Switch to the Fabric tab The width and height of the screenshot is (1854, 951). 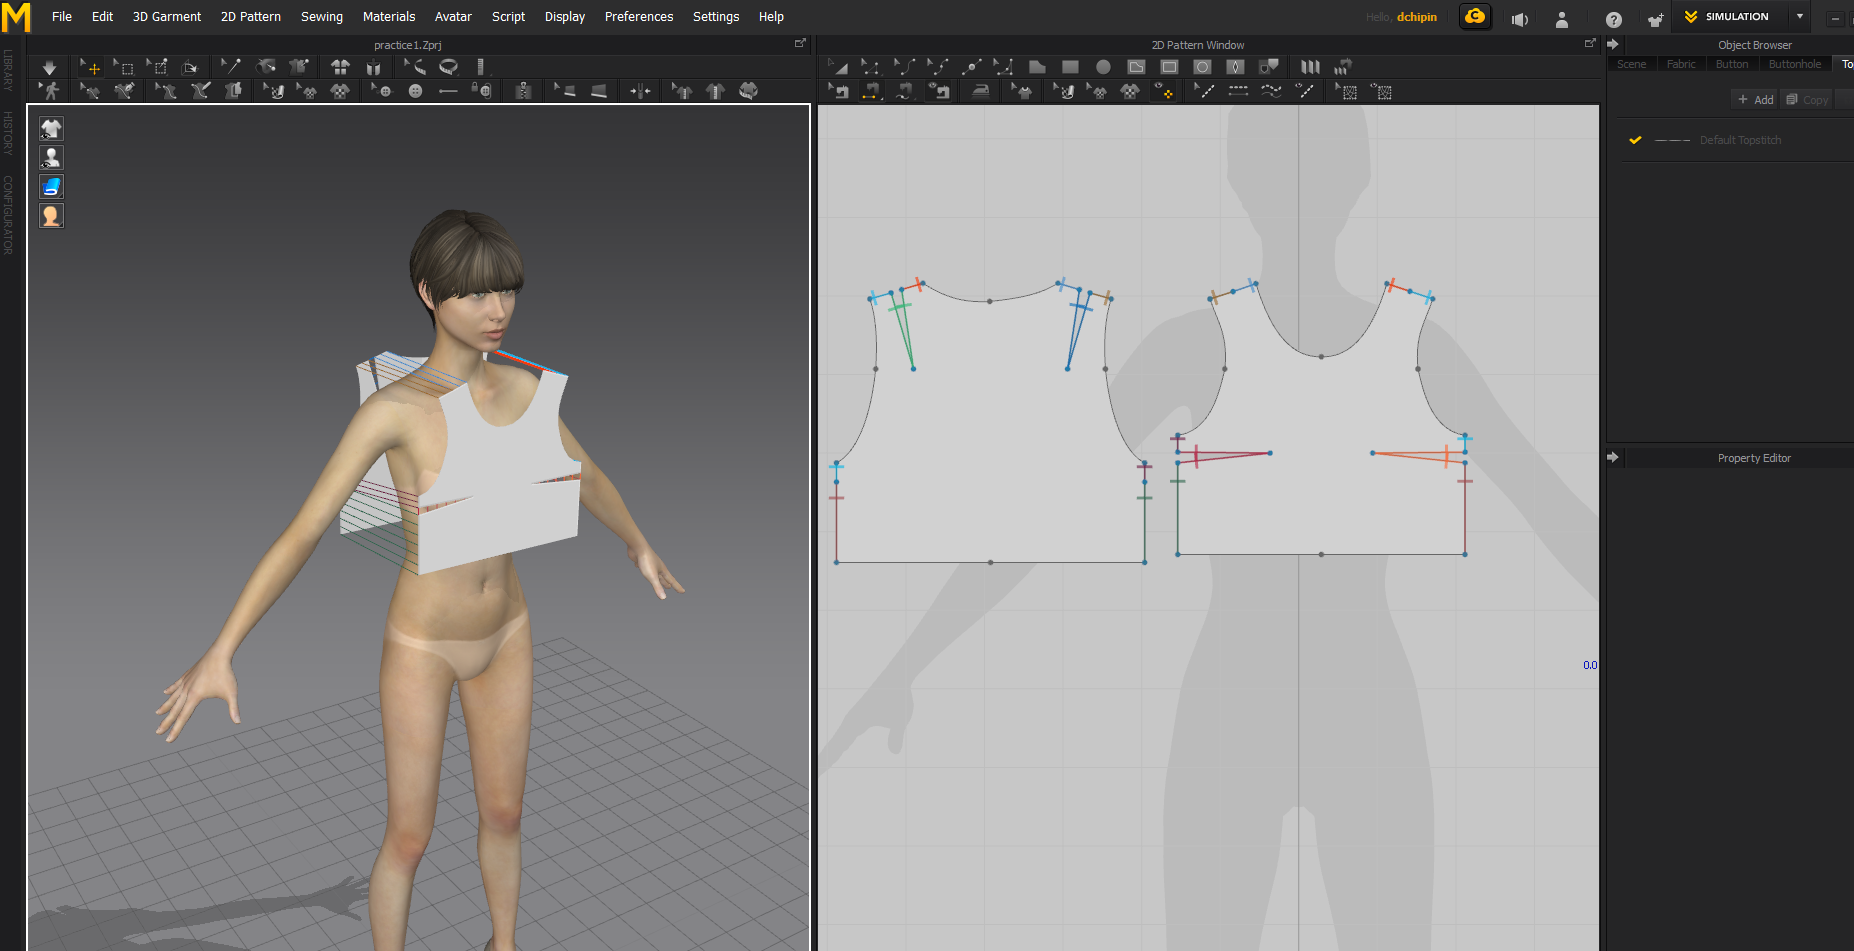point(1680,64)
